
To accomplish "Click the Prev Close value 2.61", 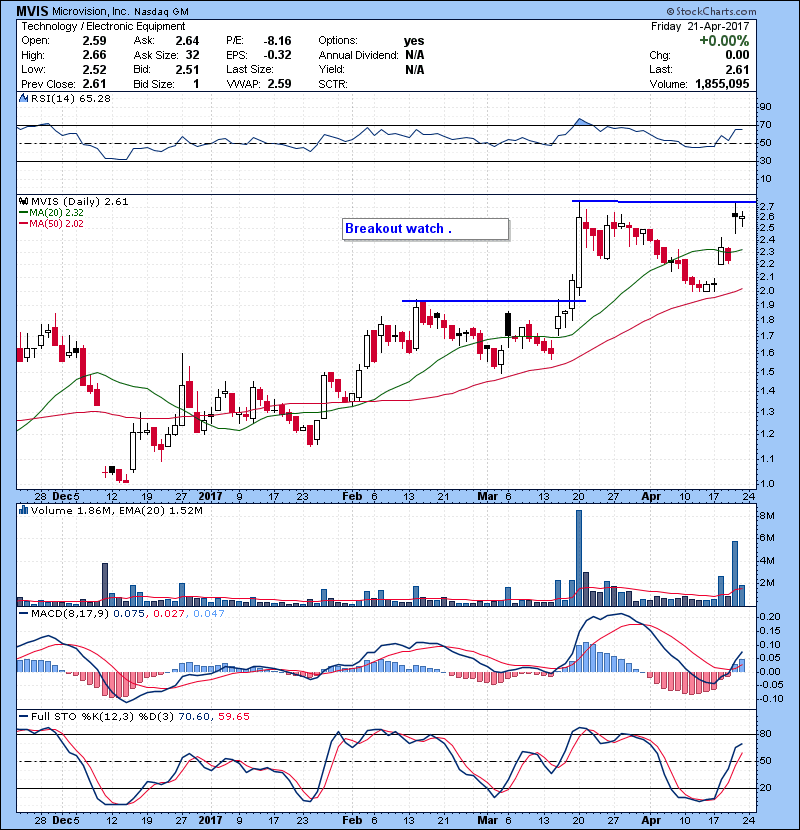I will point(94,84).
